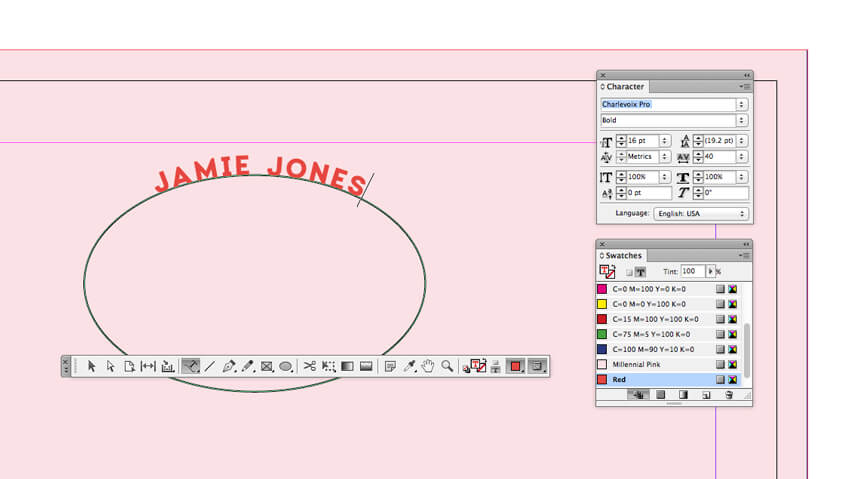This screenshot has height=479, width=850.
Task: Select the Eyedropper tool
Action: (409, 366)
